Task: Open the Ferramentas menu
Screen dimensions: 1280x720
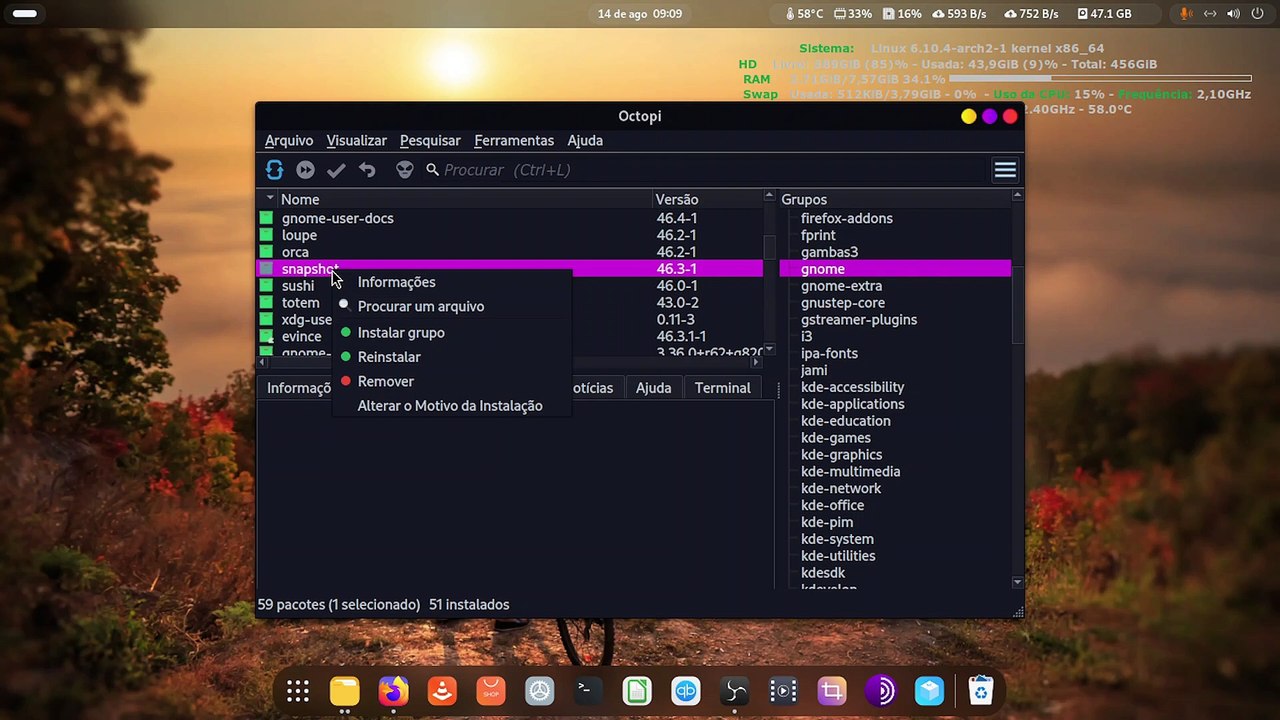Action: point(514,141)
